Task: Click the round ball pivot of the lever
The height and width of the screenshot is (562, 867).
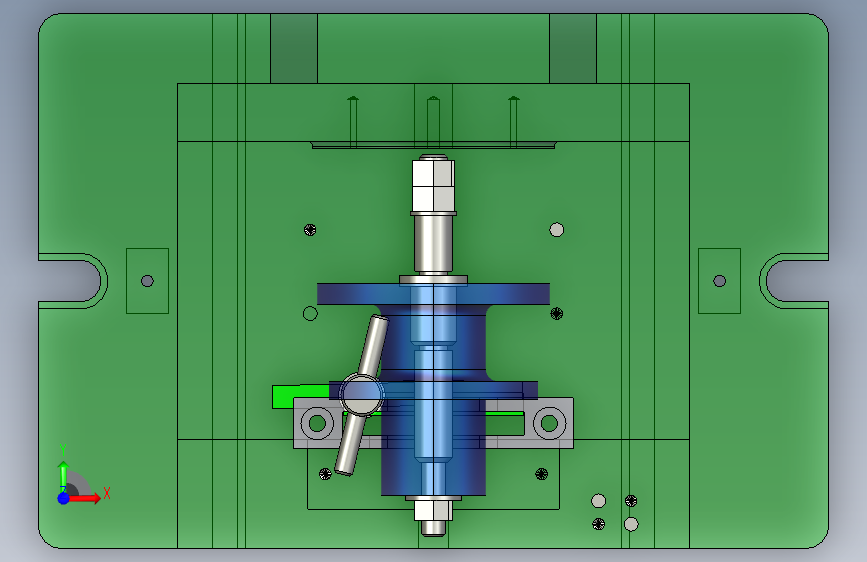Action: [362, 394]
